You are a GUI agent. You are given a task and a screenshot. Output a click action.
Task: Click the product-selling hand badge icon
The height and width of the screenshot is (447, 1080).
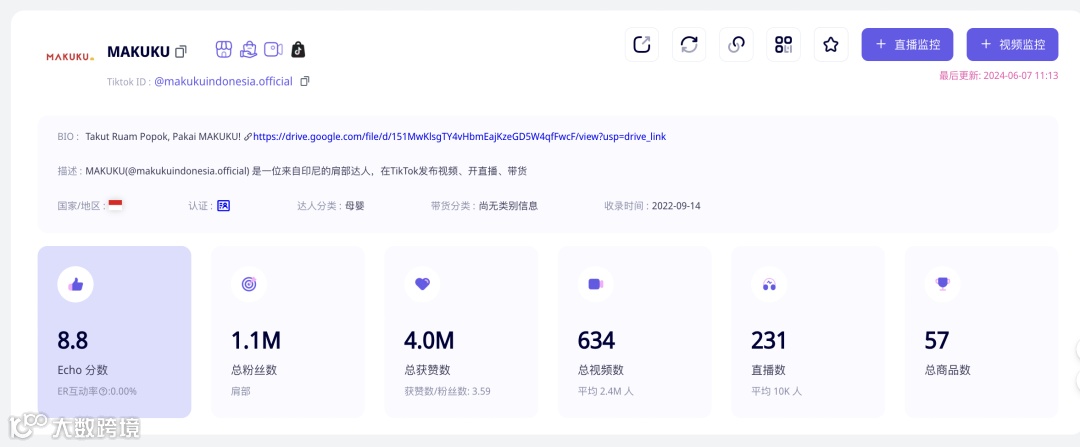pyautogui.click(x=248, y=49)
